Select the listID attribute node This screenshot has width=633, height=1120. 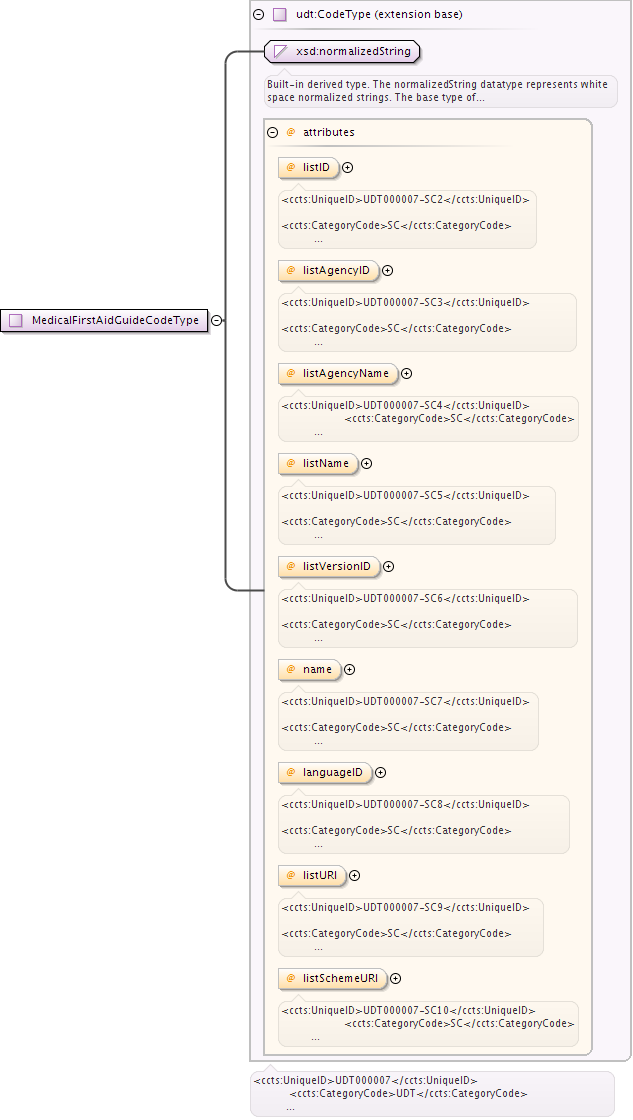coord(309,167)
